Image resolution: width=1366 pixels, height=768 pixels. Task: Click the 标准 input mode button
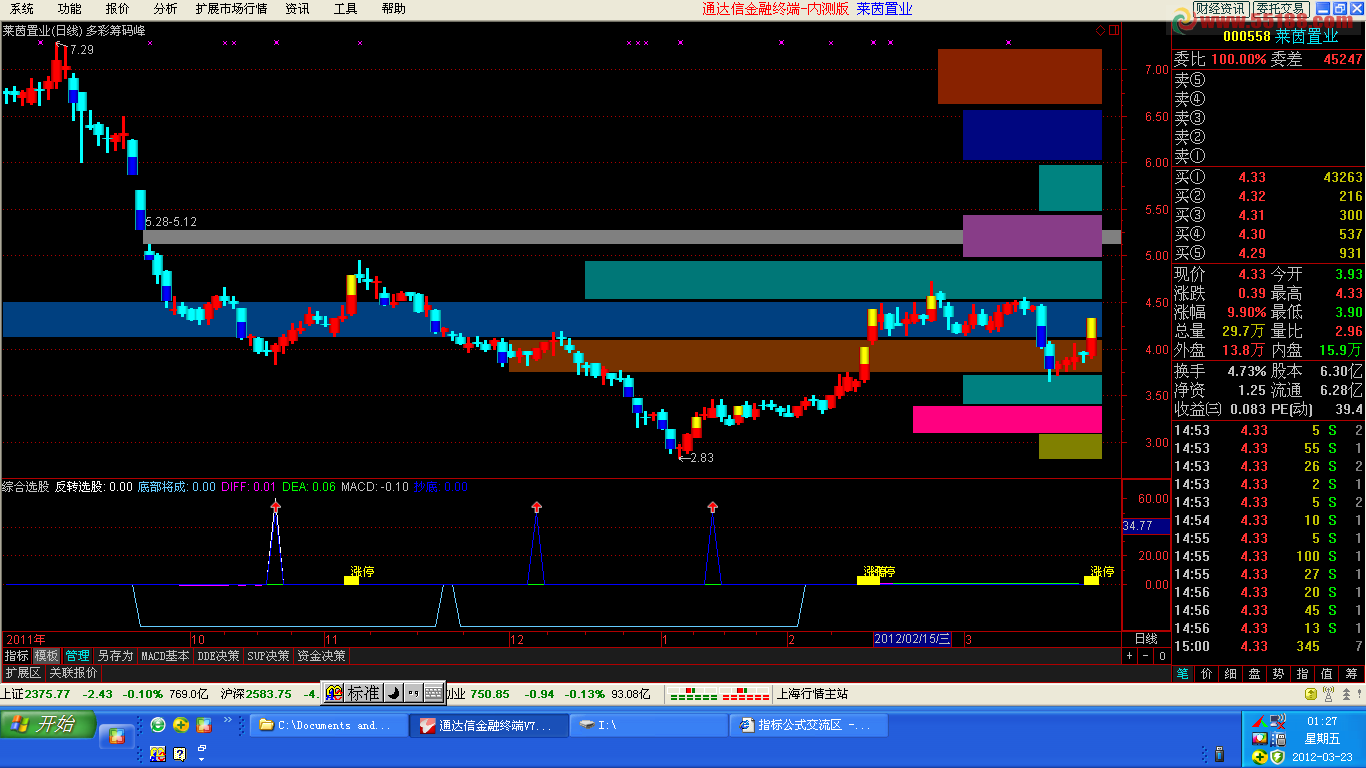(364, 693)
